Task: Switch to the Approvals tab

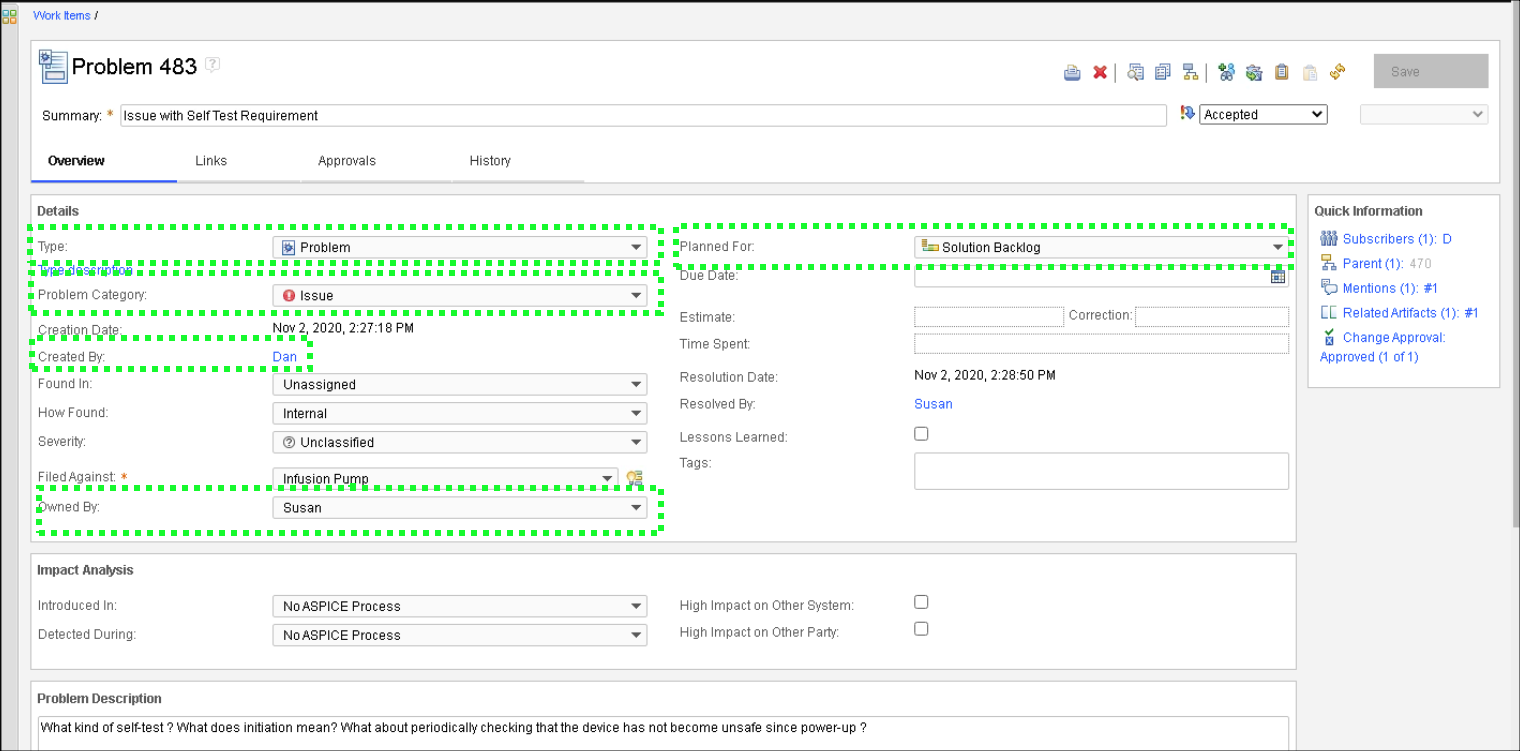Action: pos(346,161)
